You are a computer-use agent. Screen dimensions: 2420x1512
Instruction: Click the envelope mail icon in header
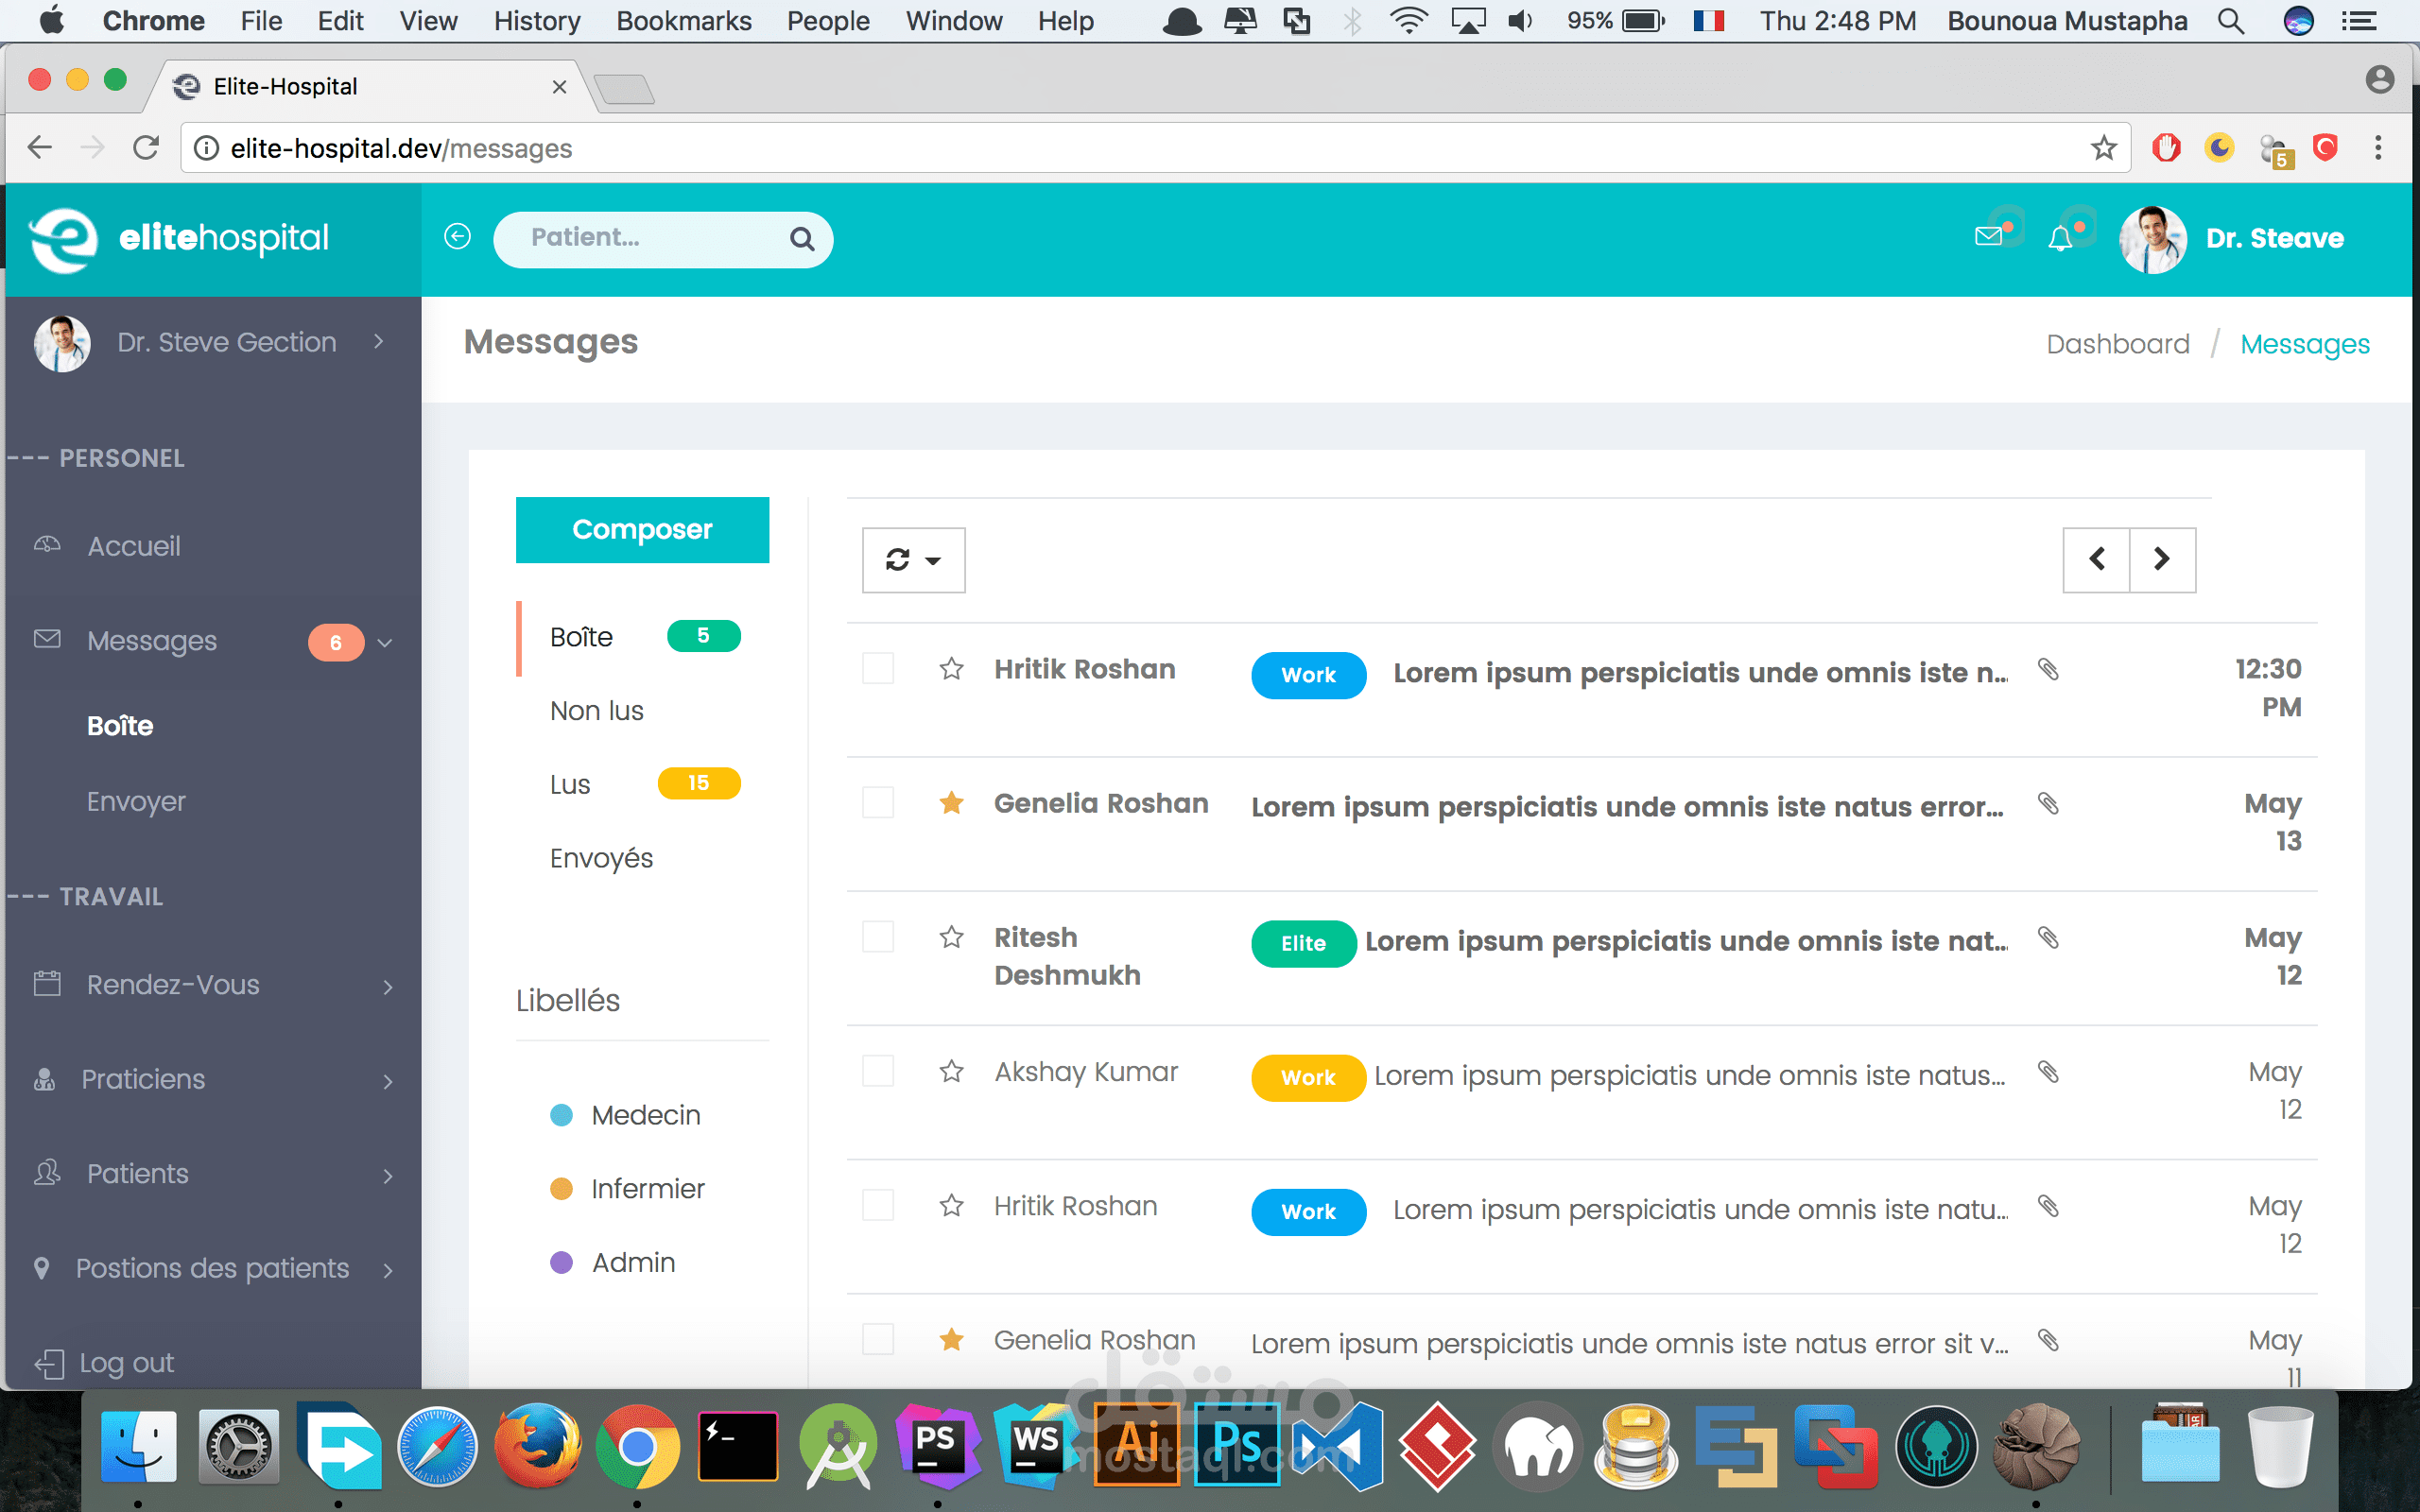tap(1988, 237)
